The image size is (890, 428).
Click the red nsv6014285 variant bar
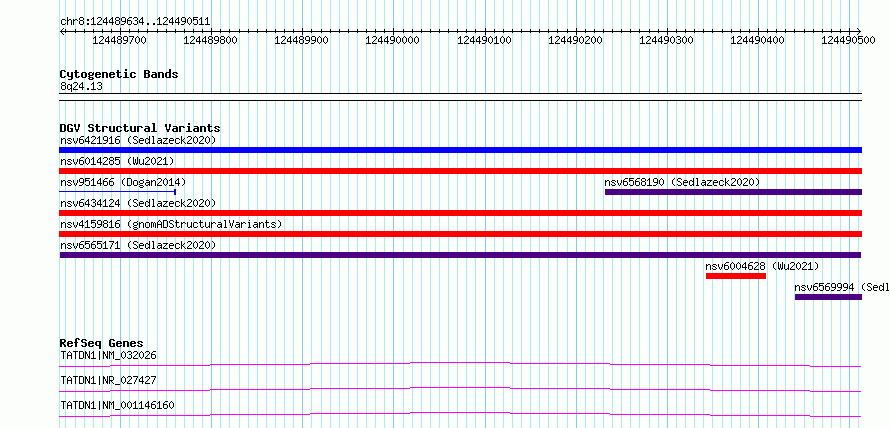coord(460,171)
